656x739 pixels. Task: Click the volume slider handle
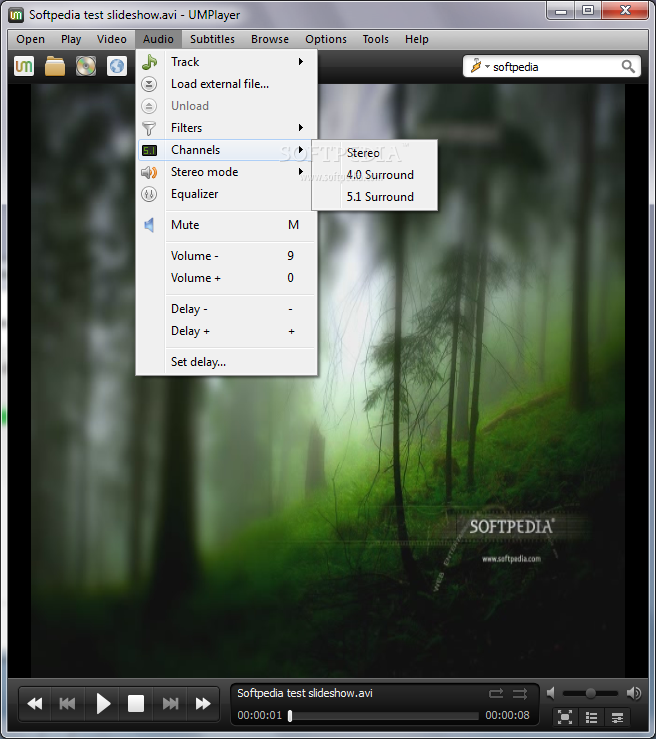590,693
